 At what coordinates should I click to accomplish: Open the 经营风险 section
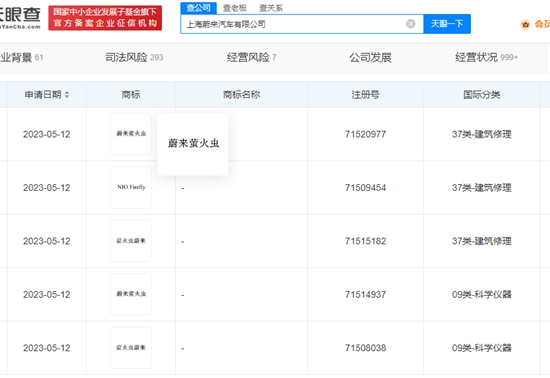[251, 57]
